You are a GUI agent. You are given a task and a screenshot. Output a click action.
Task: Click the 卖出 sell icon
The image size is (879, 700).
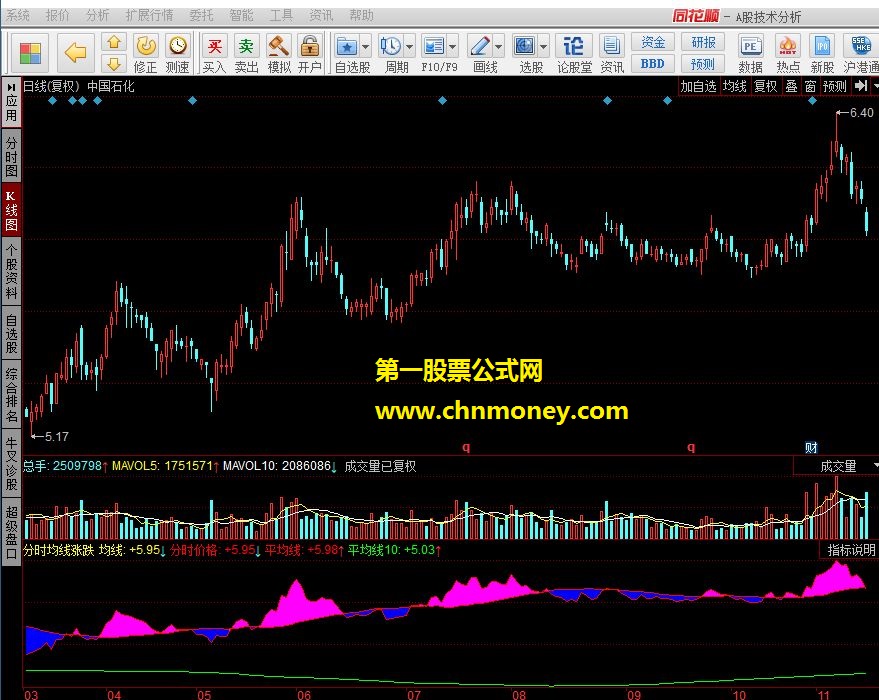click(246, 54)
